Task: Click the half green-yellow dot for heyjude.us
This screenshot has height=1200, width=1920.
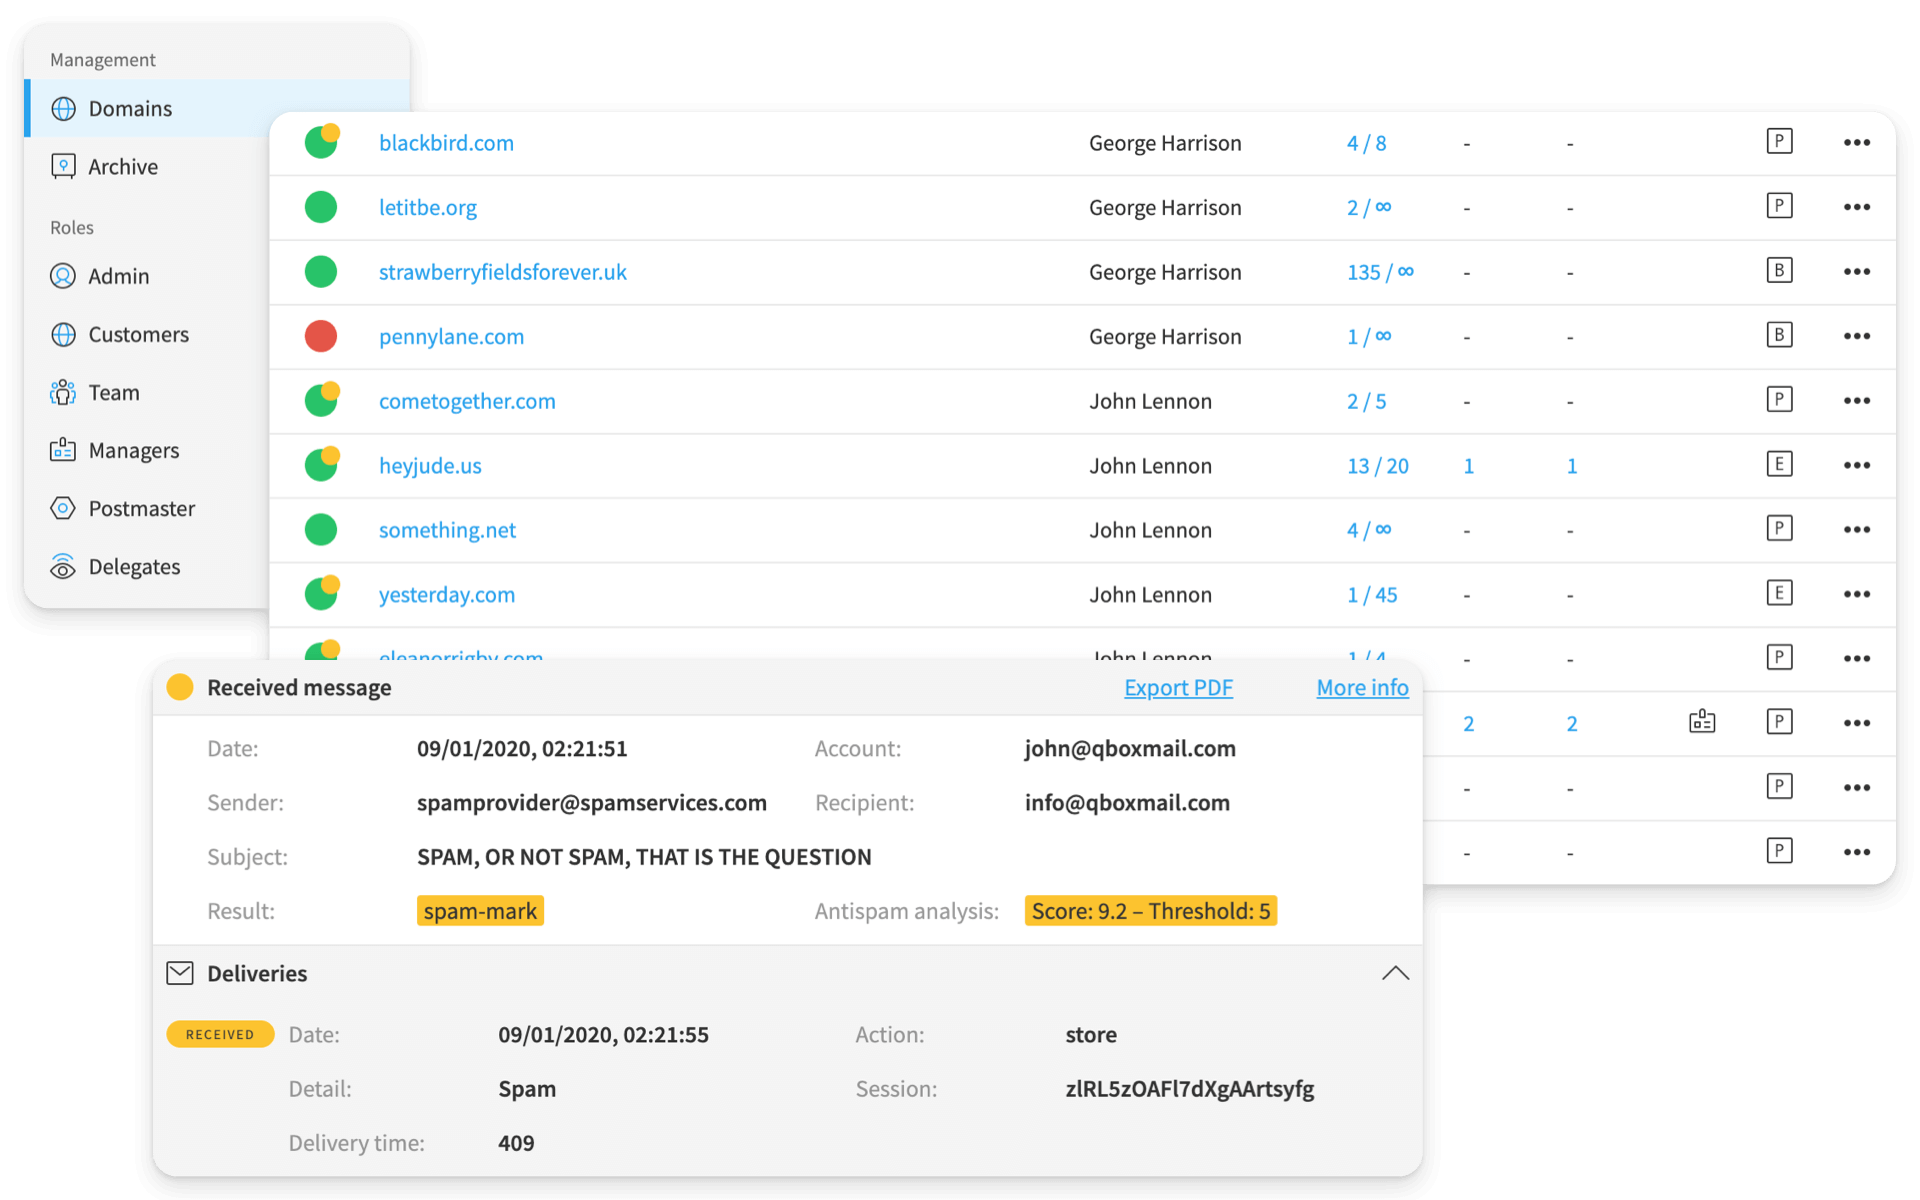Action: coord(321,464)
